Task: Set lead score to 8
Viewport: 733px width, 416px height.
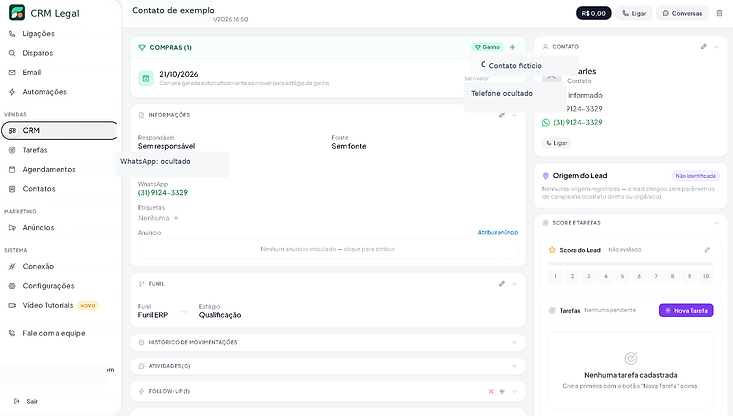Action: [673, 276]
